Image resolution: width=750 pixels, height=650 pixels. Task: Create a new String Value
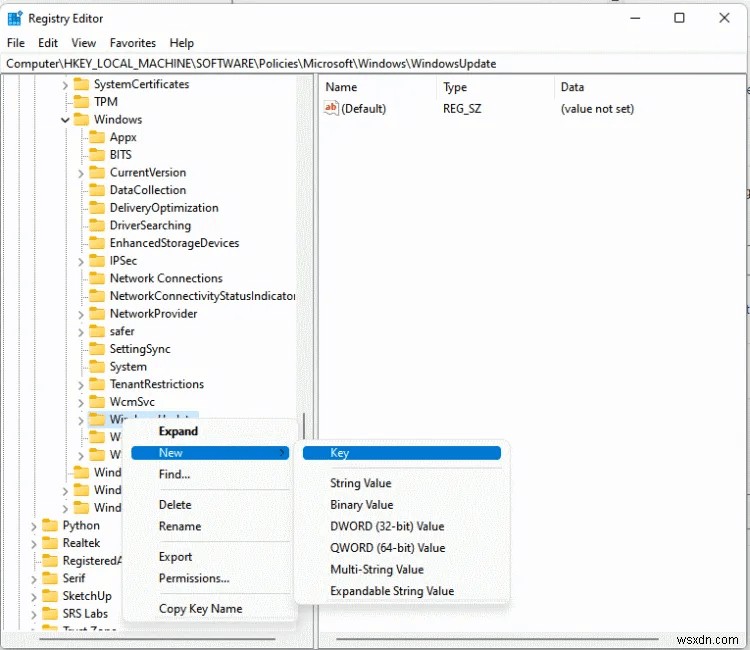(x=402, y=483)
